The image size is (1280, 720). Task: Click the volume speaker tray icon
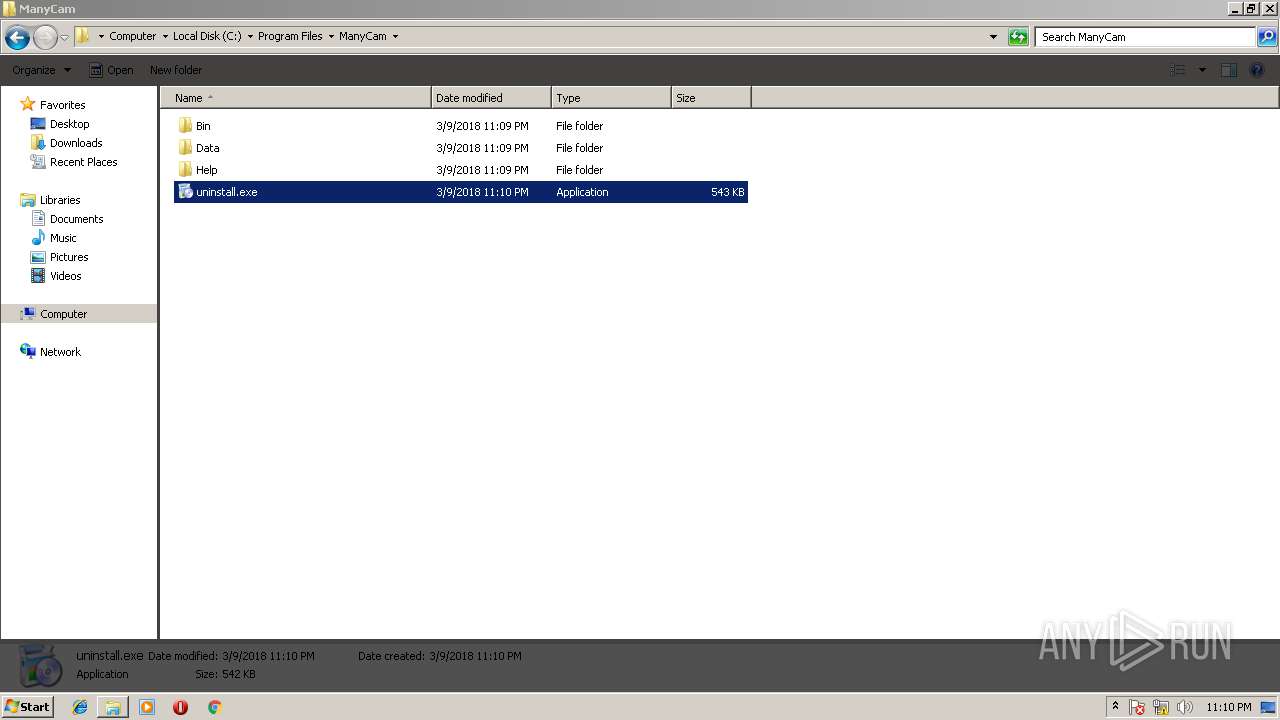click(x=1185, y=707)
